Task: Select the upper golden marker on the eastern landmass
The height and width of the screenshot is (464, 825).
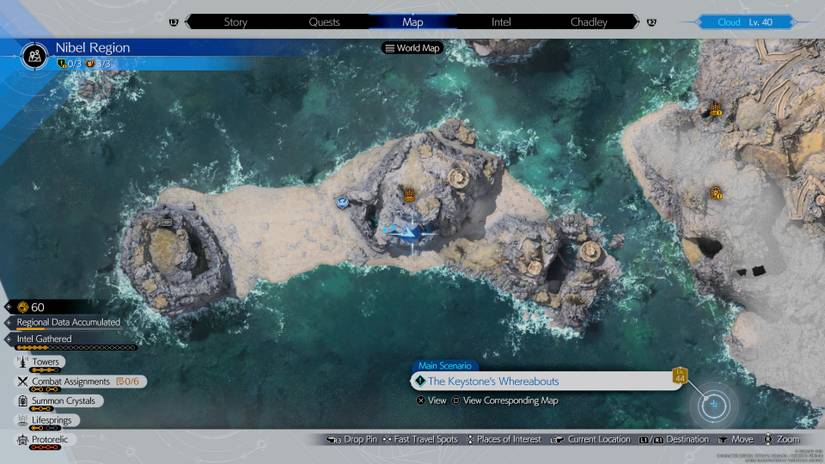Action: (715, 111)
